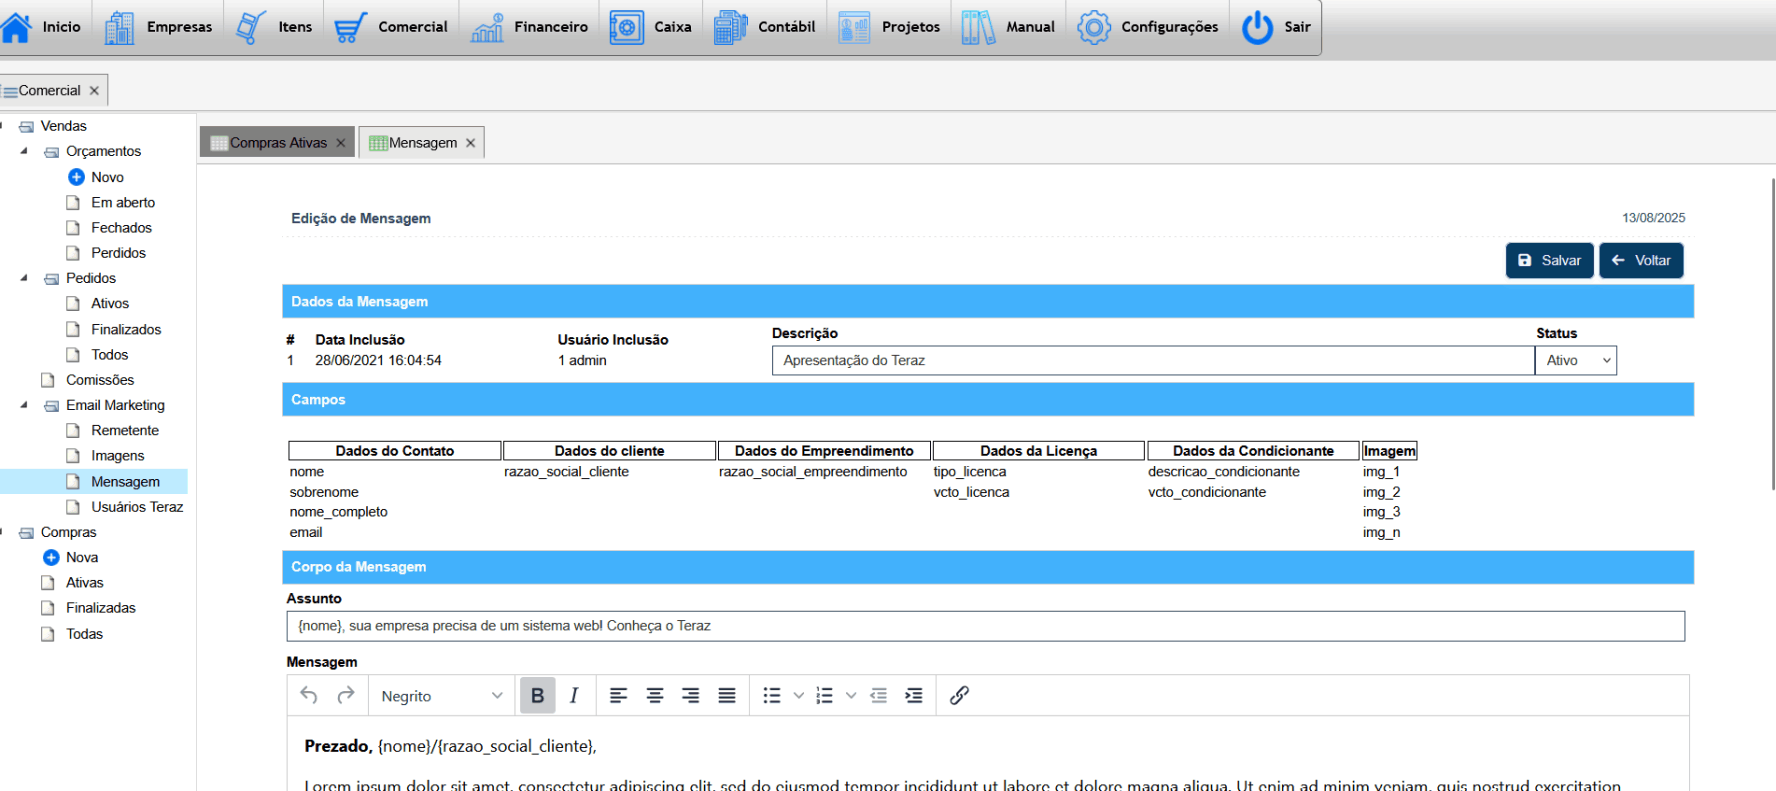The height and width of the screenshot is (791, 1776).
Task: Switch to the Compras Ativas tab
Action: tap(277, 143)
